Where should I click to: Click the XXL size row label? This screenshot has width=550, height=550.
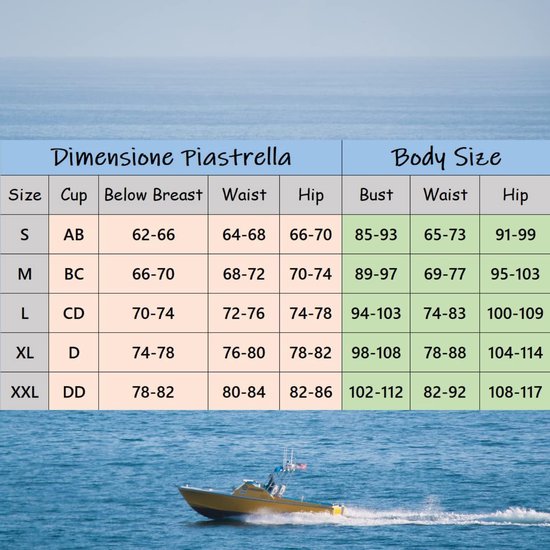(24, 392)
